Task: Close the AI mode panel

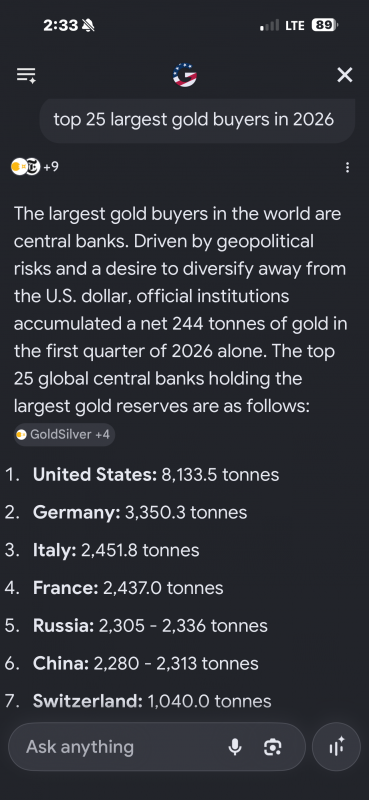Action: [345, 76]
